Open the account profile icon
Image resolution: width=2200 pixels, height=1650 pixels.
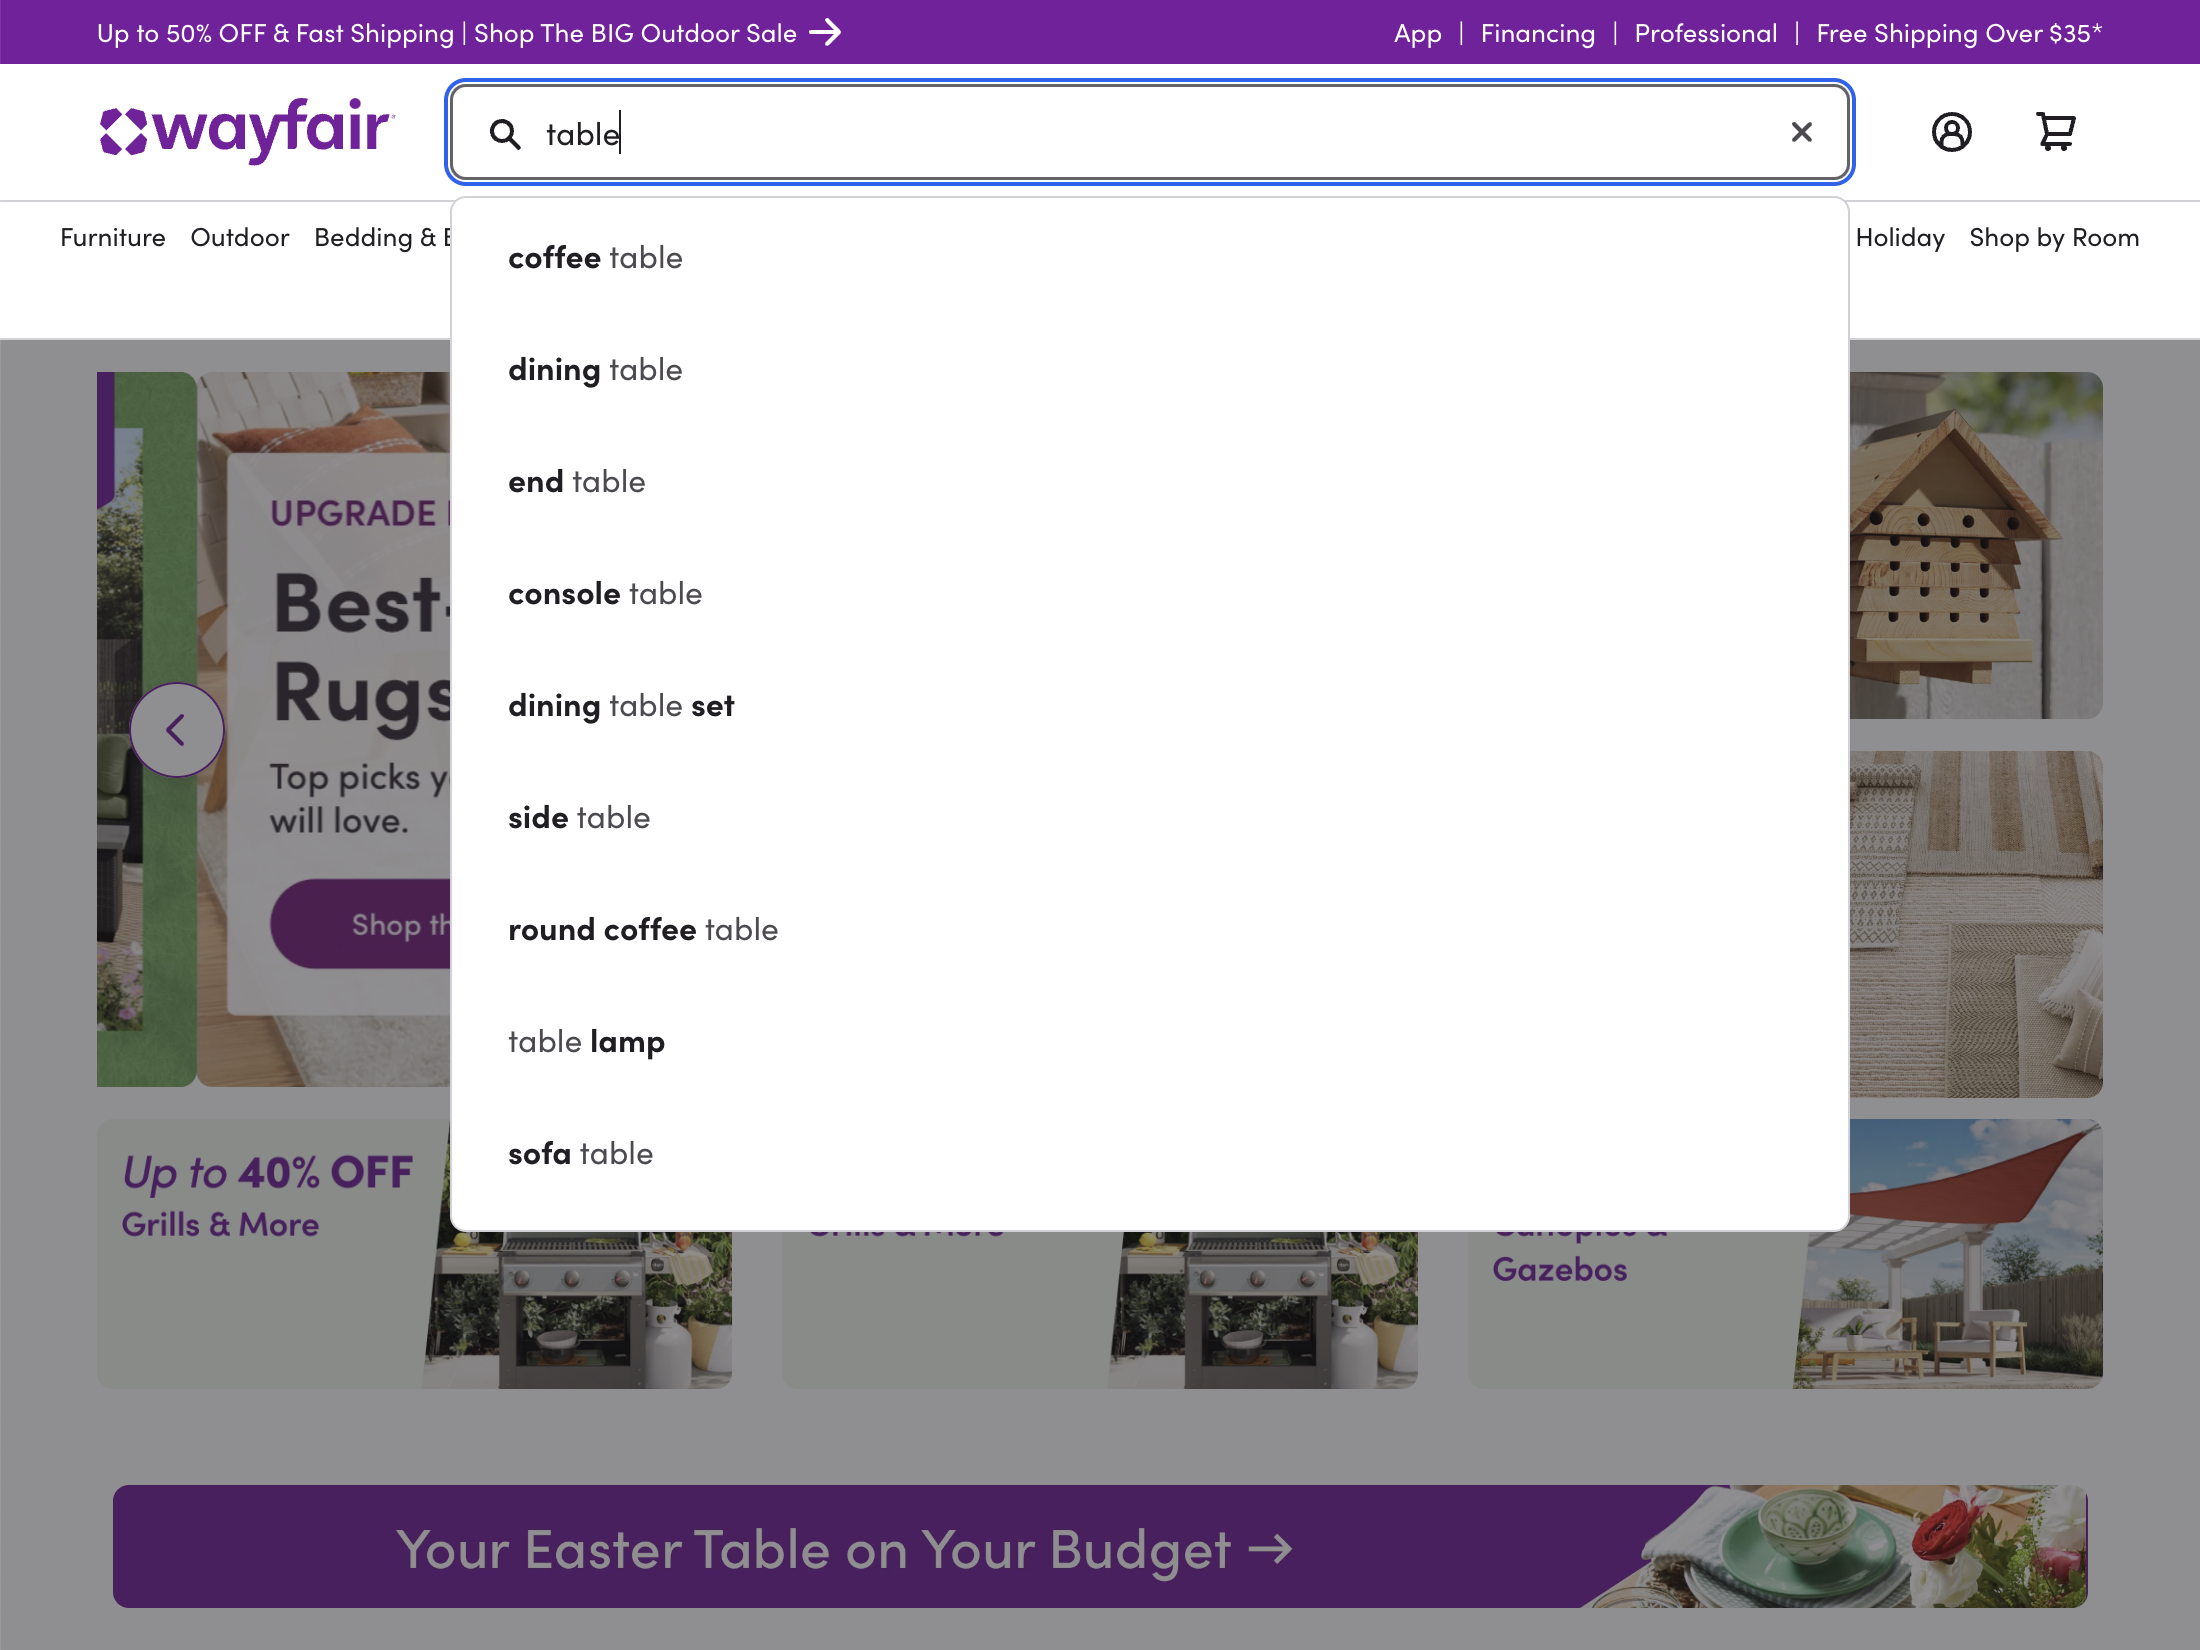[x=1953, y=131]
